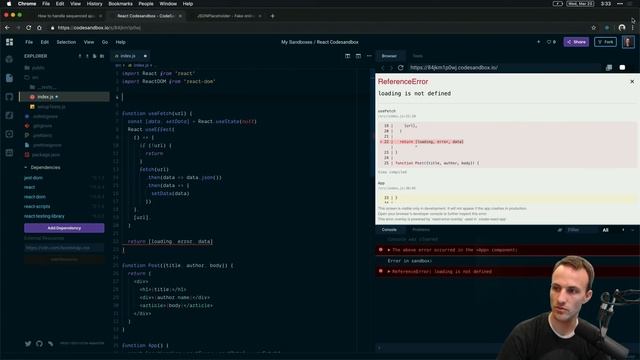Image resolution: width=640 pixels, height=360 pixels.
Task: Open the Chrome History menu in macOS menu bar
Action: click(x=94, y=4)
